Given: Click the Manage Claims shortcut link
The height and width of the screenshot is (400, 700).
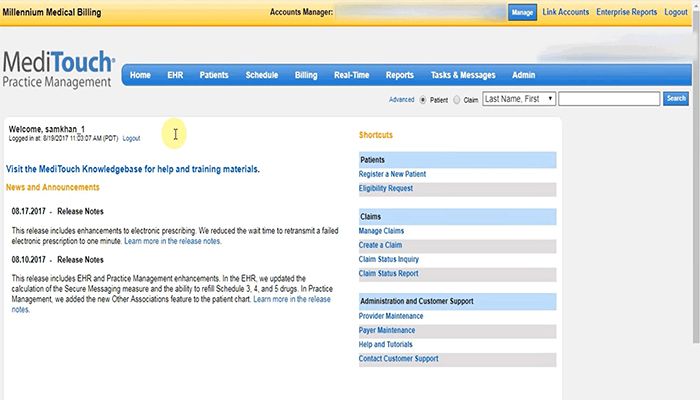Looking at the screenshot, I should tap(381, 231).
